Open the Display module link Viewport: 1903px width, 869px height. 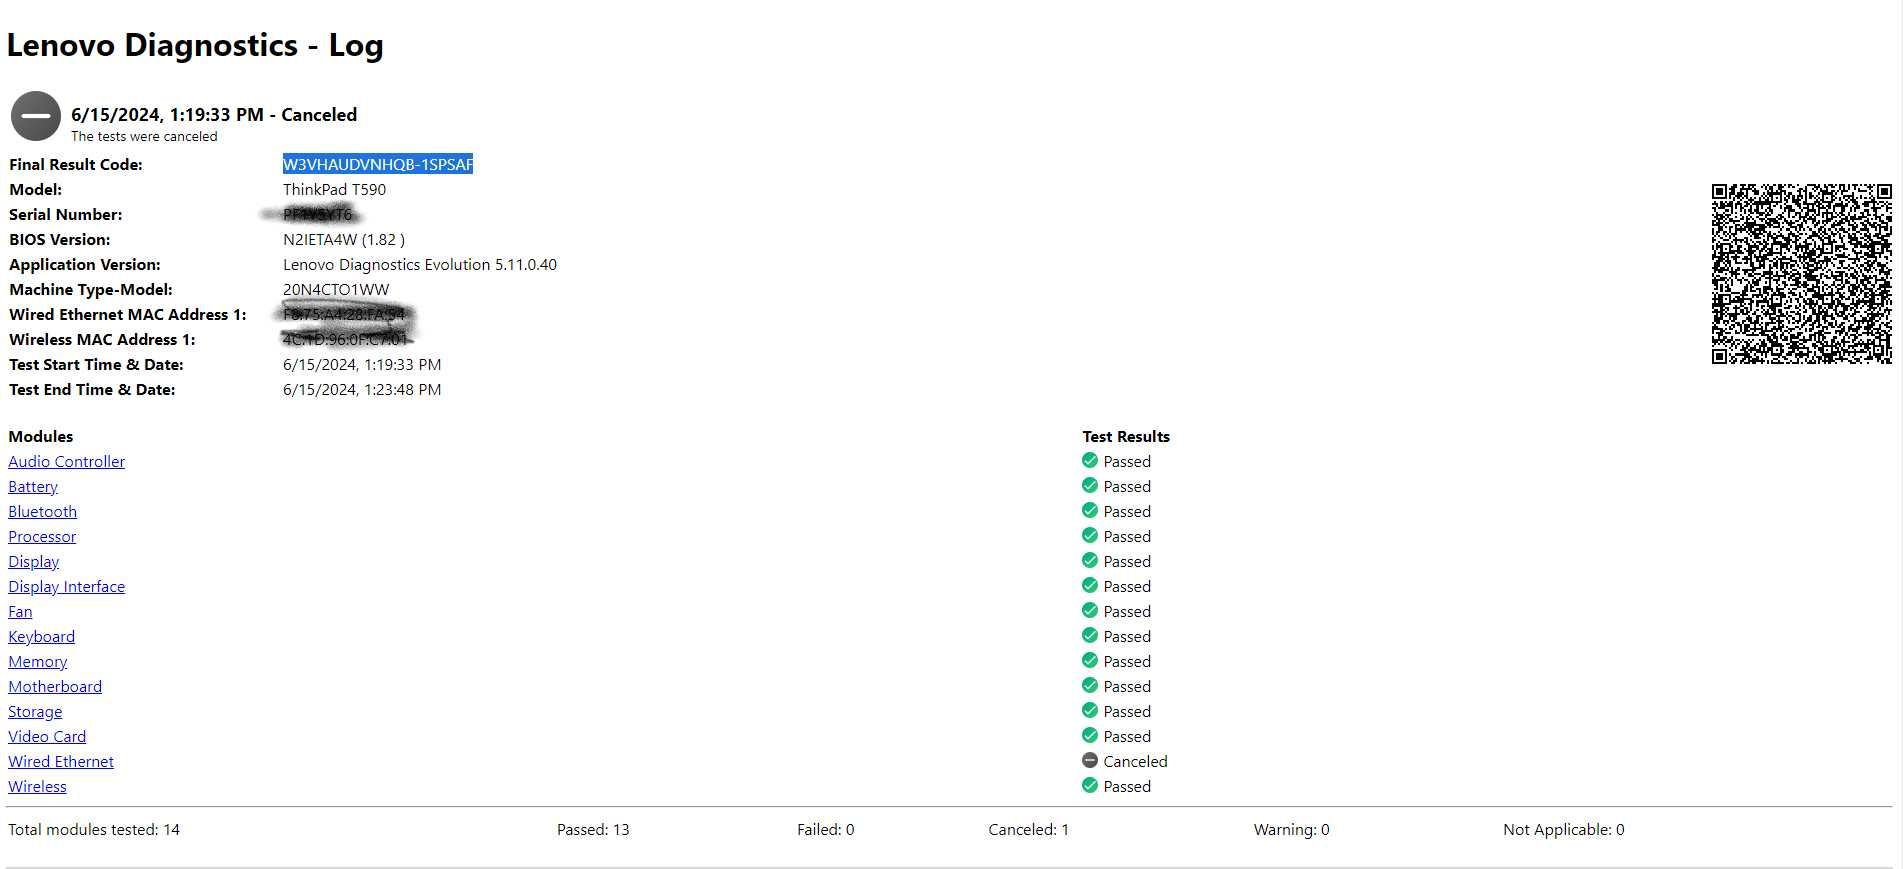click(34, 561)
